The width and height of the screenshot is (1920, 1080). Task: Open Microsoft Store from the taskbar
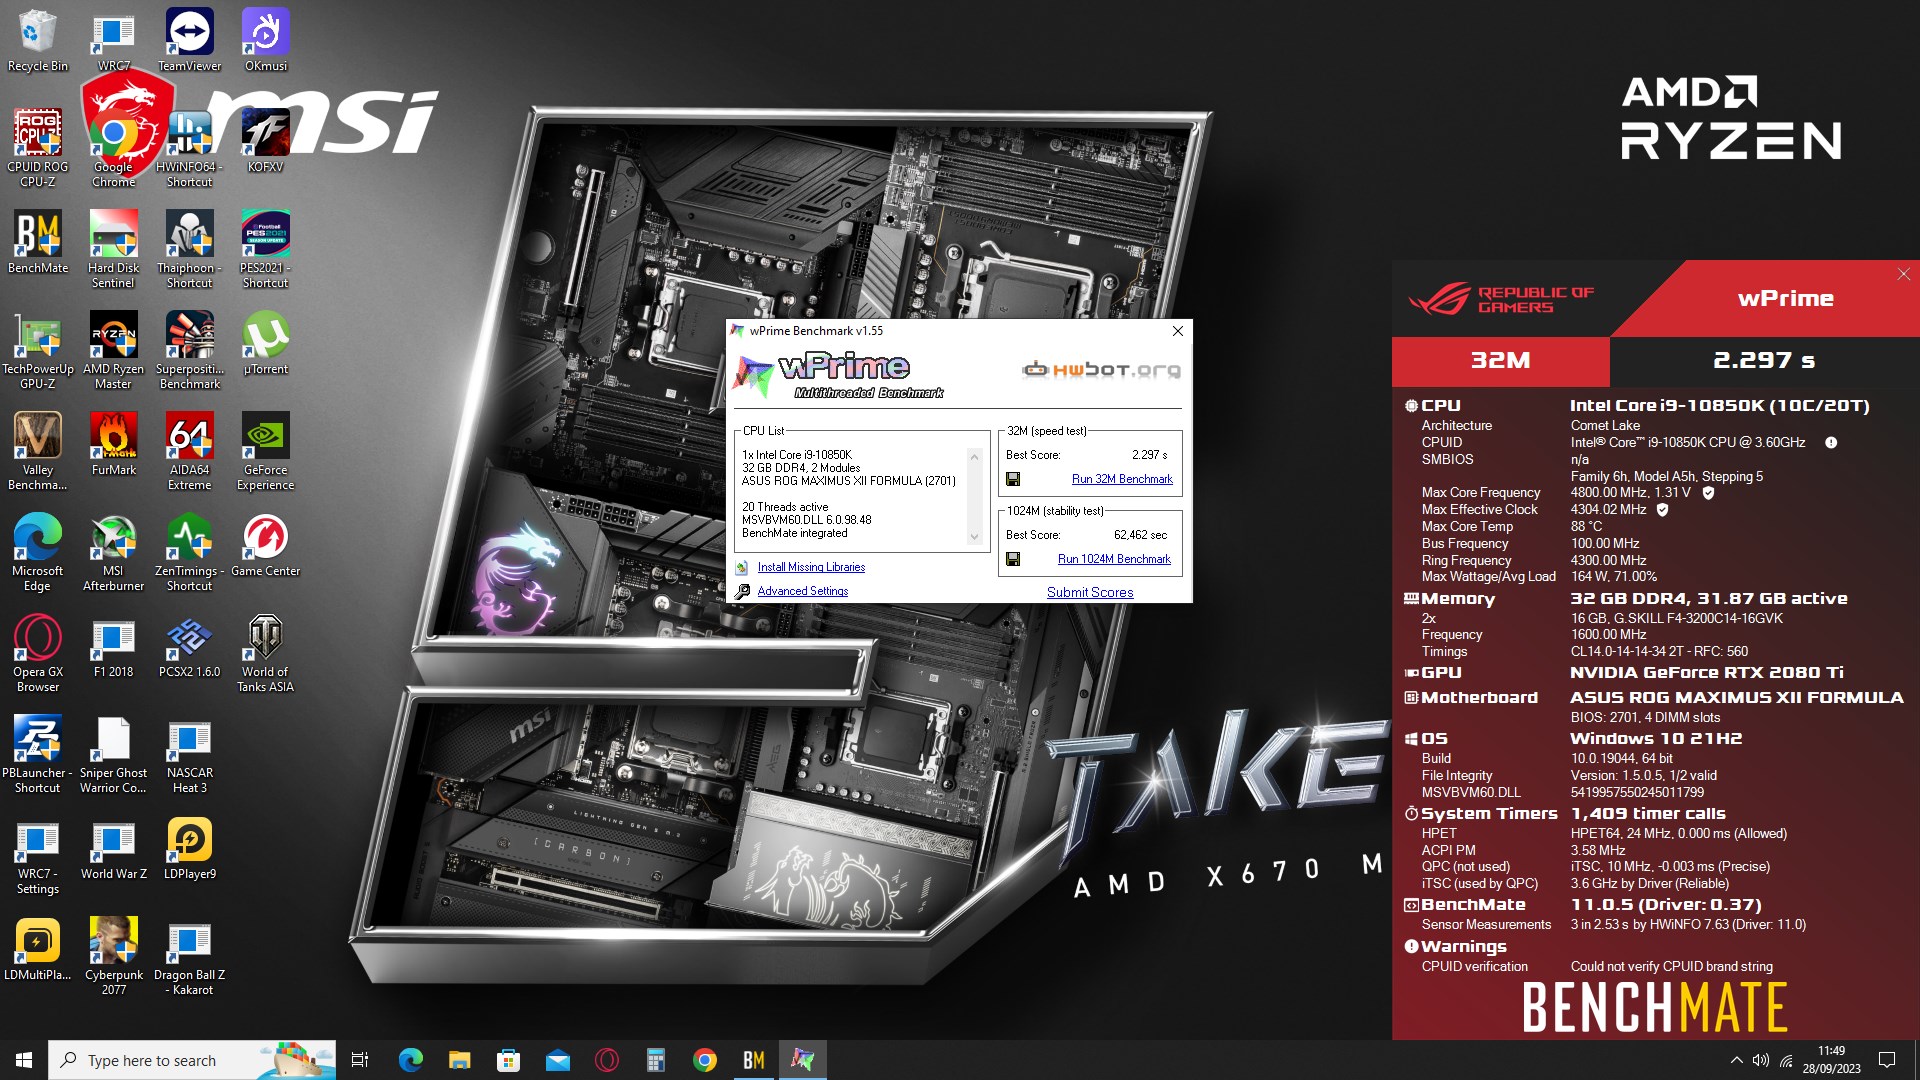click(508, 1060)
